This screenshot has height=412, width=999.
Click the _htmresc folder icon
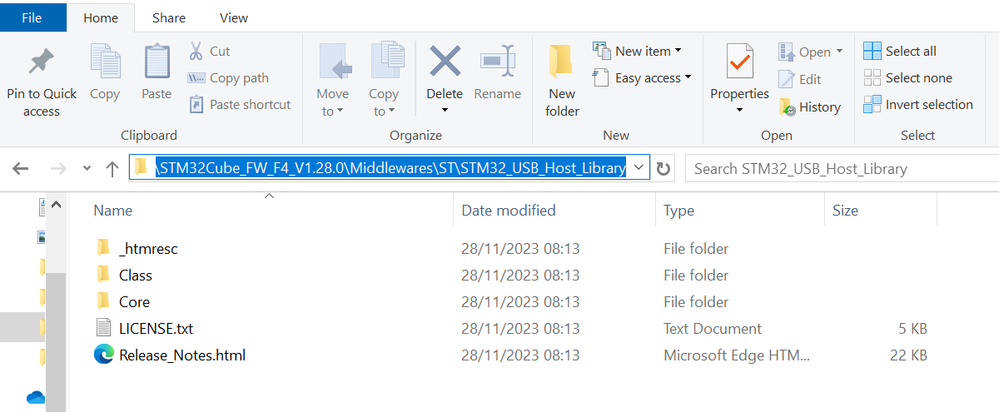[x=103, y=248]
